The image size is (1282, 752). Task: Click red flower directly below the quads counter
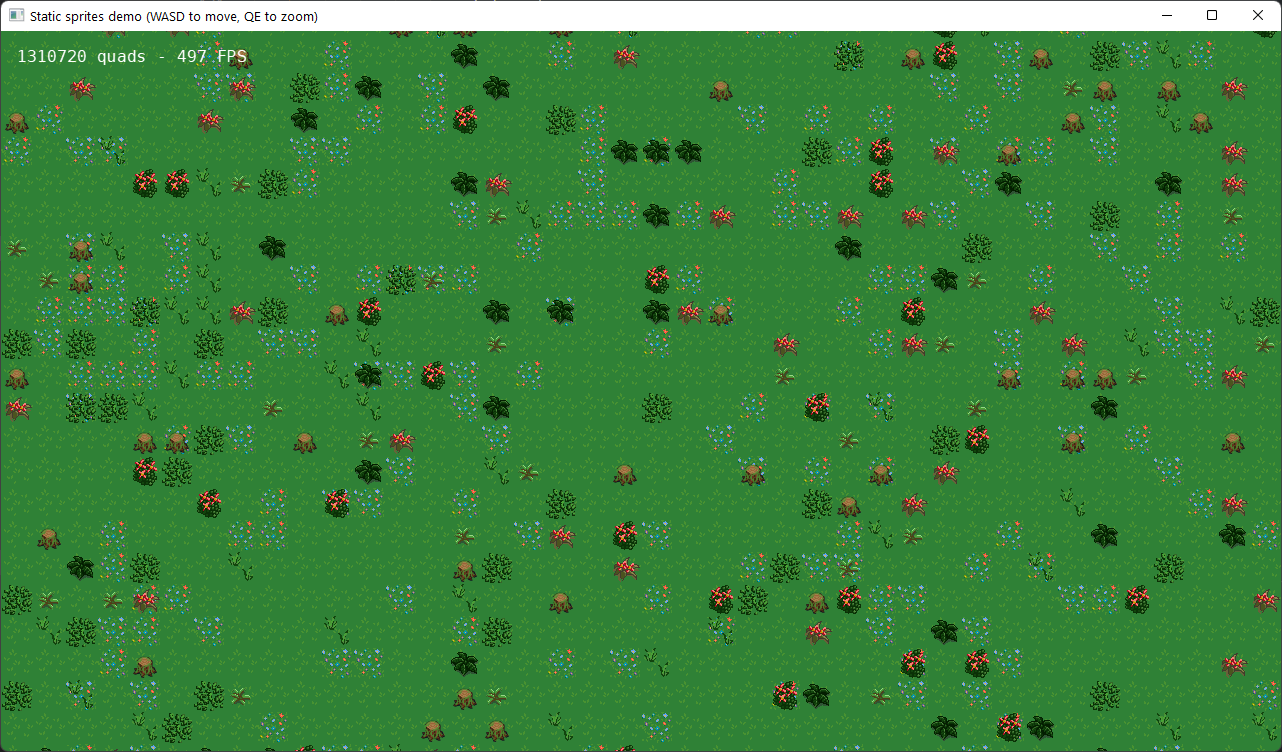(81, 89)
